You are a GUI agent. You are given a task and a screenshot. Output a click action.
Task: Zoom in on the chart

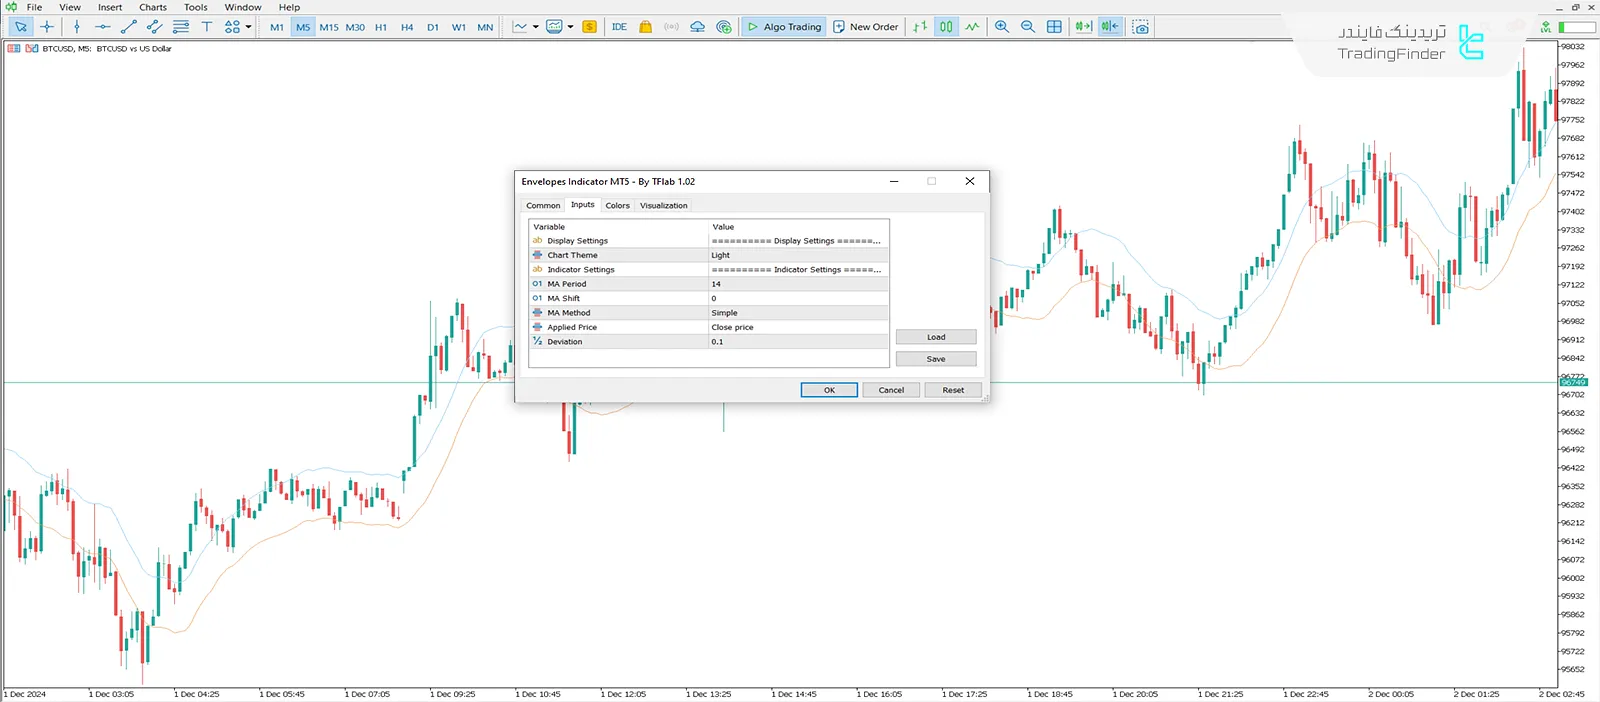click(1001, 27)
